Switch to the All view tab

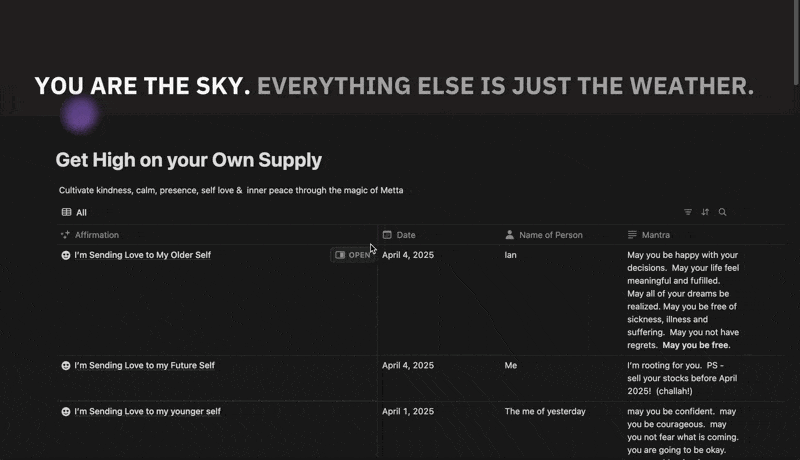81,212
